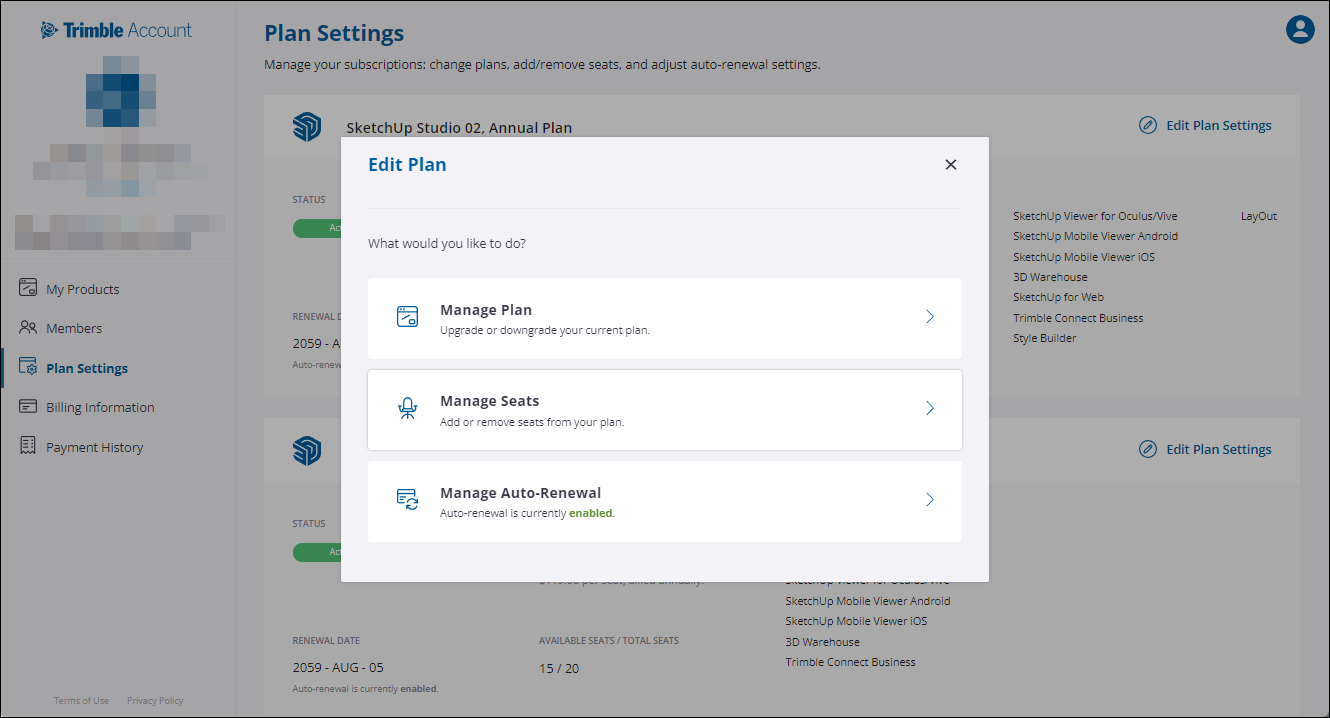Viewport: 1330px width, 718px height.
Task: Click the Trimble Account logo
Action: coord(116,29)
